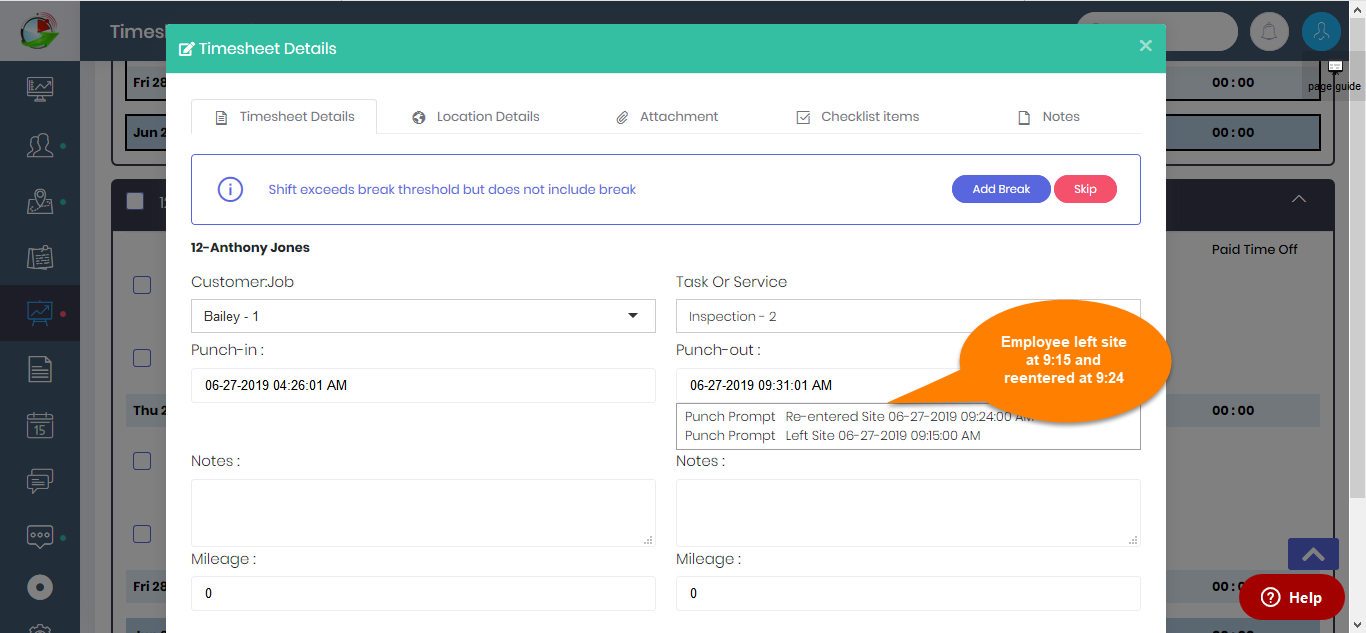Click the Mileage field under Punch-in
The image size is (1366, 633).
click(x=423, y=593)
